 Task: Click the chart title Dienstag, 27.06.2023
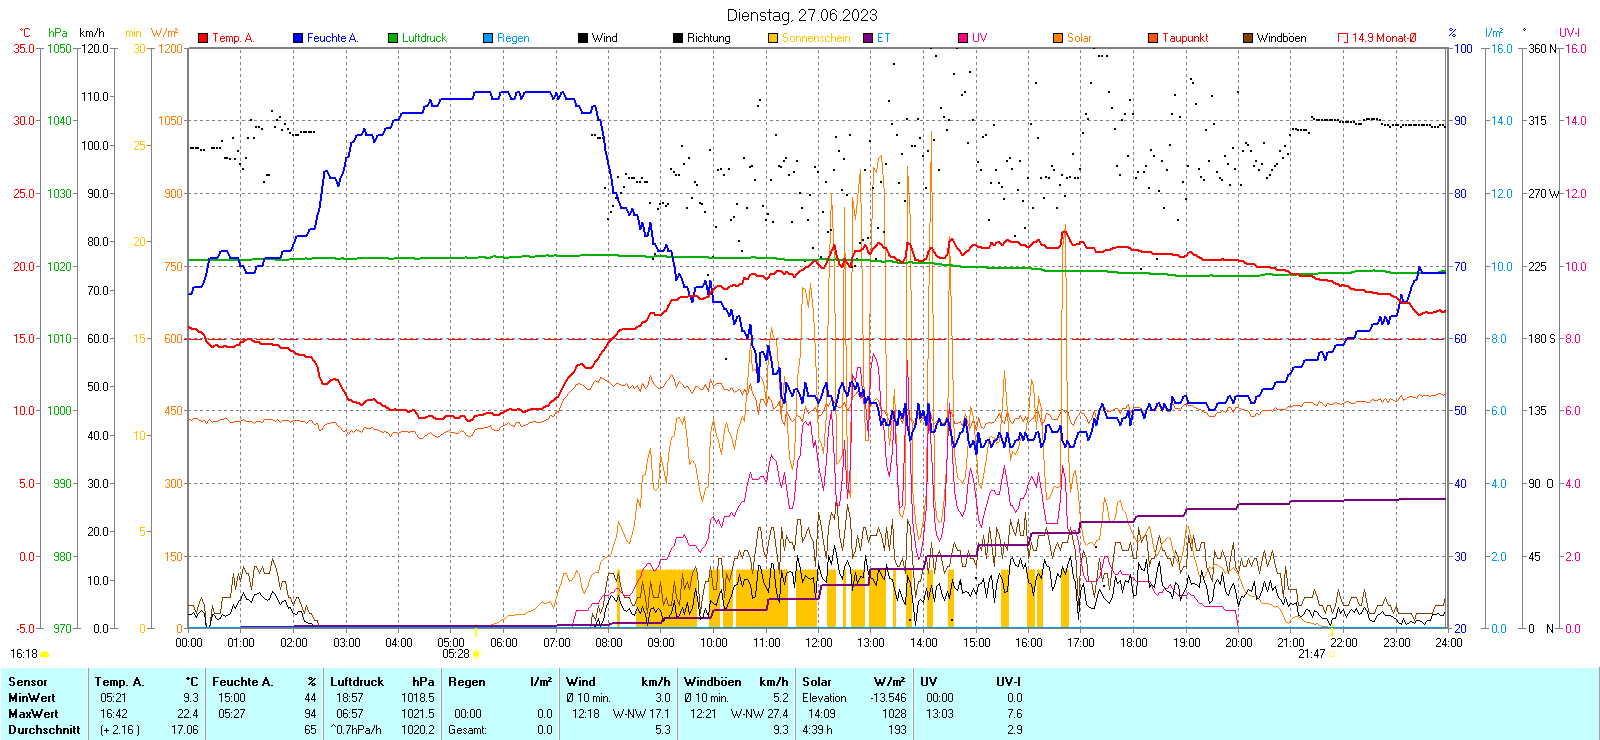click(802, 15)
